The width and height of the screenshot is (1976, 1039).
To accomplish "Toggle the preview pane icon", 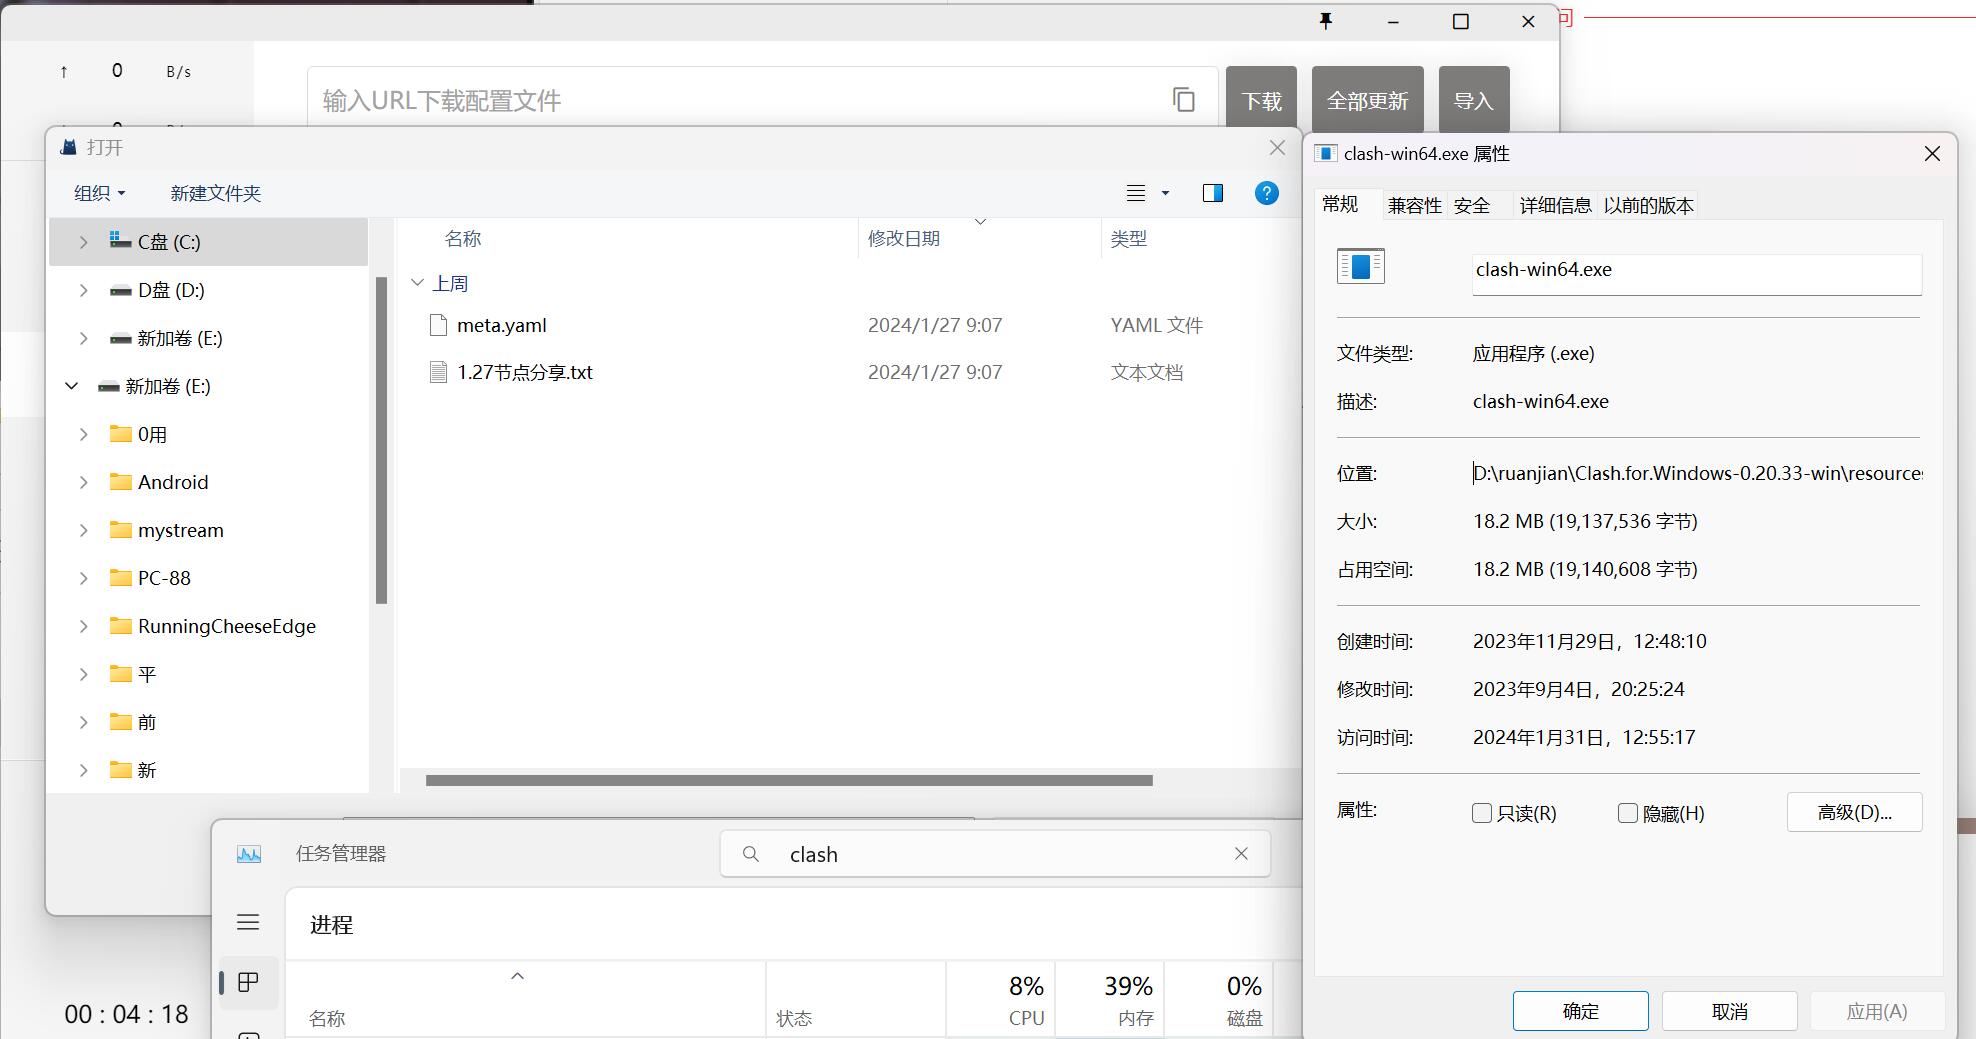I will click(1212, 193).
